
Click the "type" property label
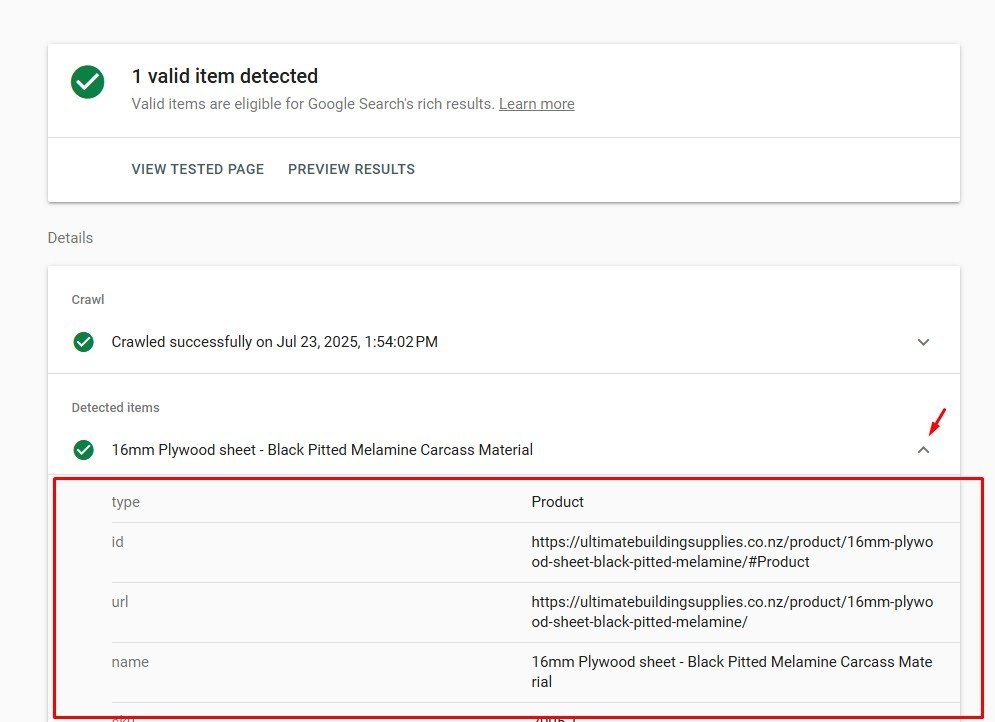click(x=126, y=502)
